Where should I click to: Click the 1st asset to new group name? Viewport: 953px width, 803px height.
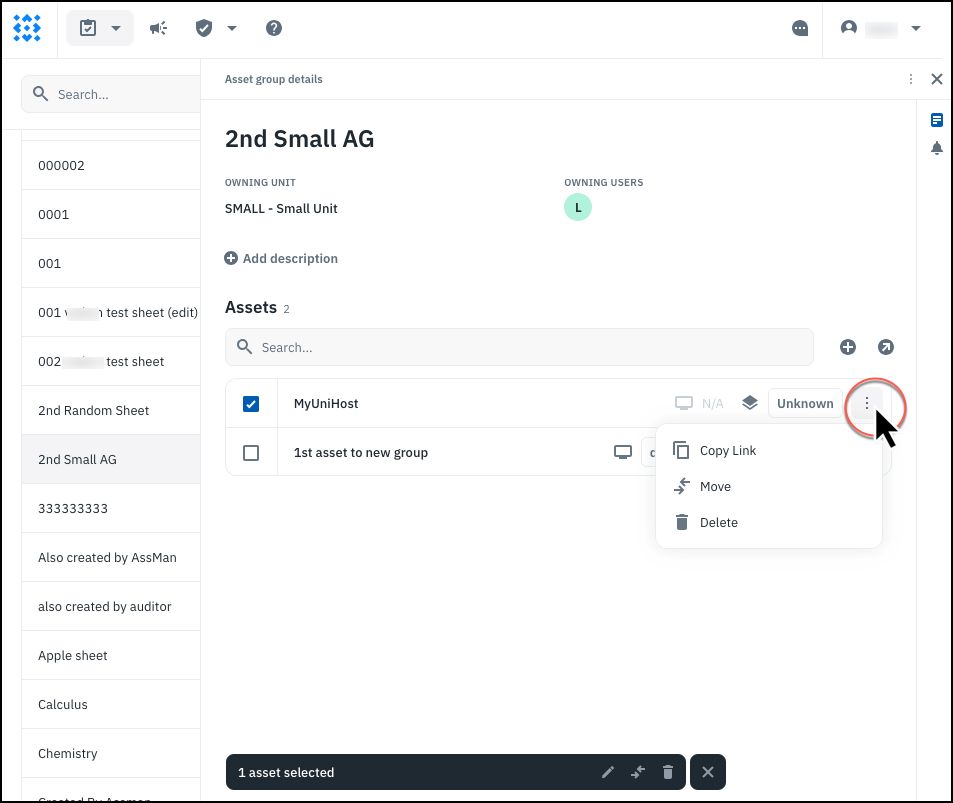(361, 453)
